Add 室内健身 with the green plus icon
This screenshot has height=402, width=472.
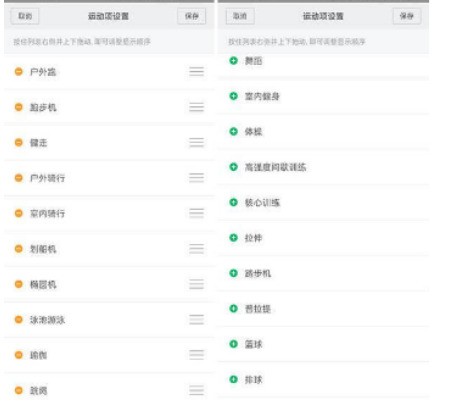click(x=234, y=96)
